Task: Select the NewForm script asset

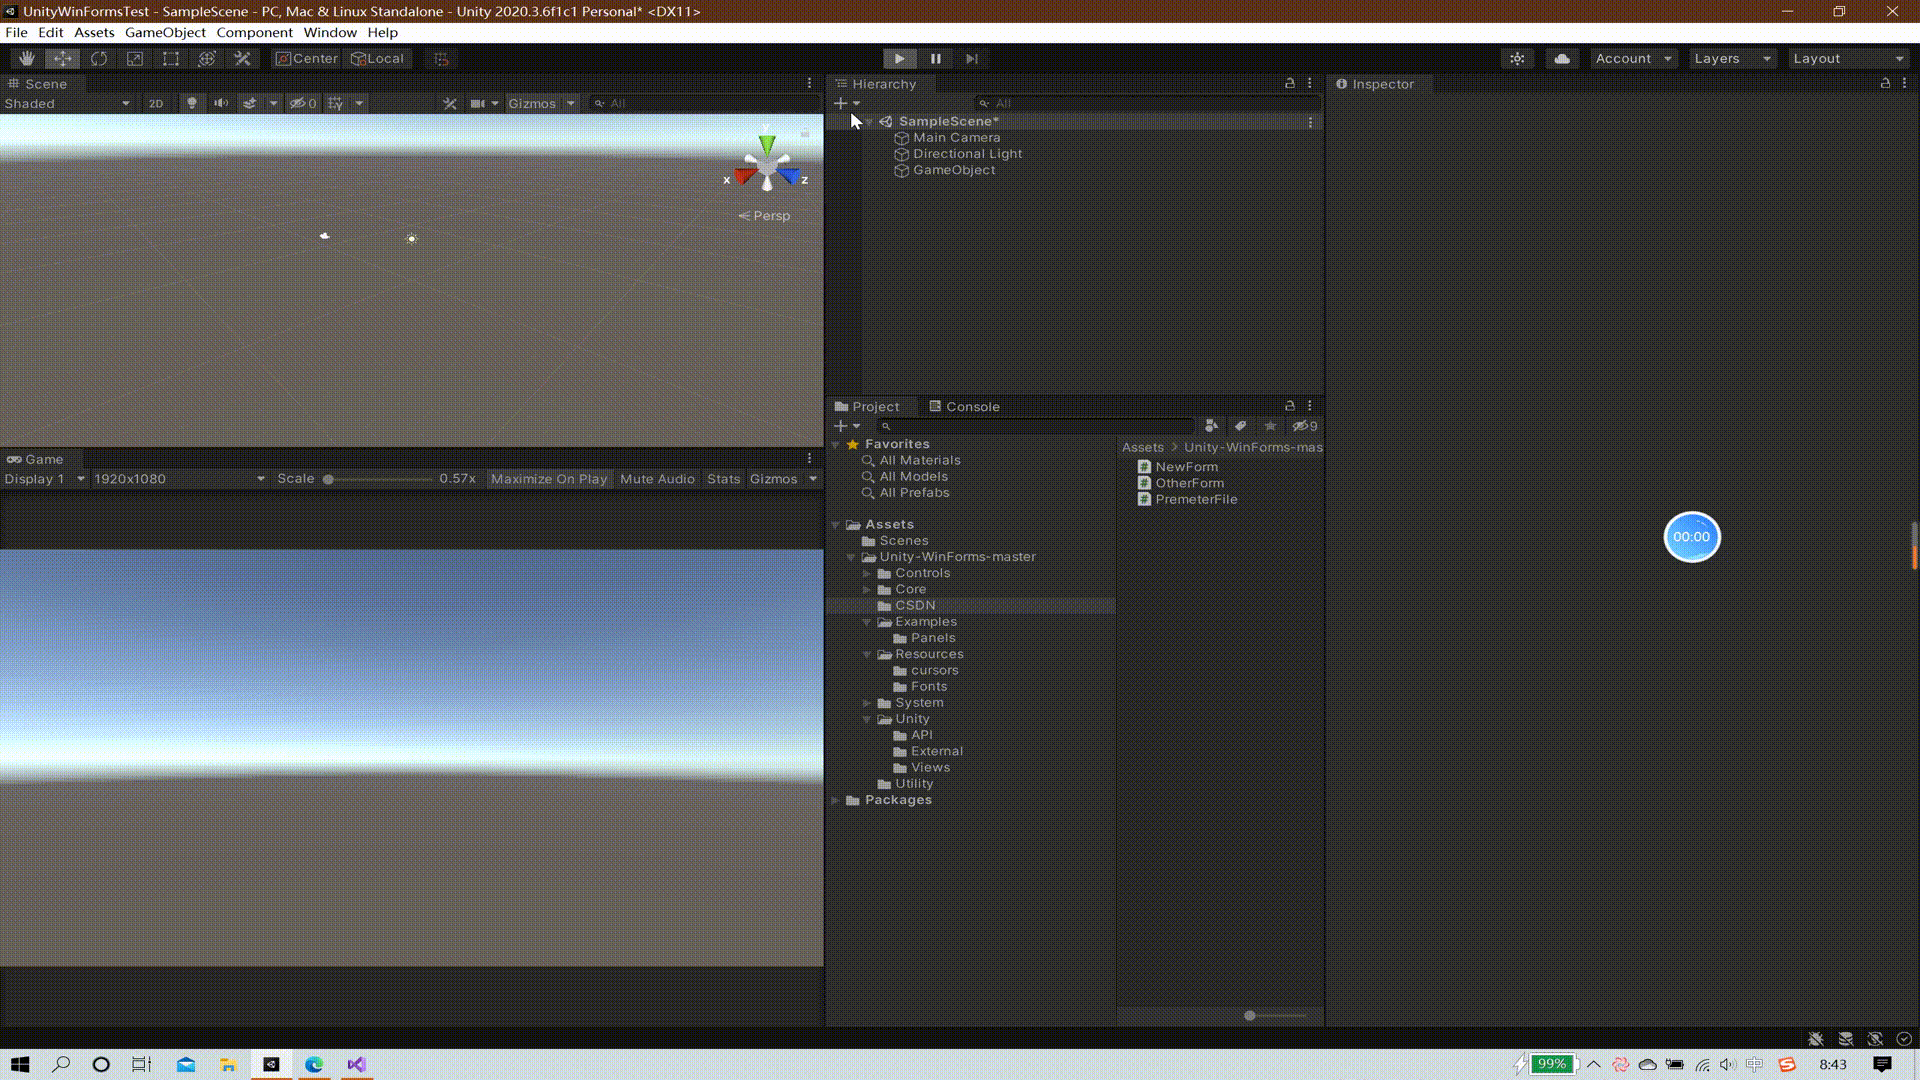Action: click(x=1186, y=466)
